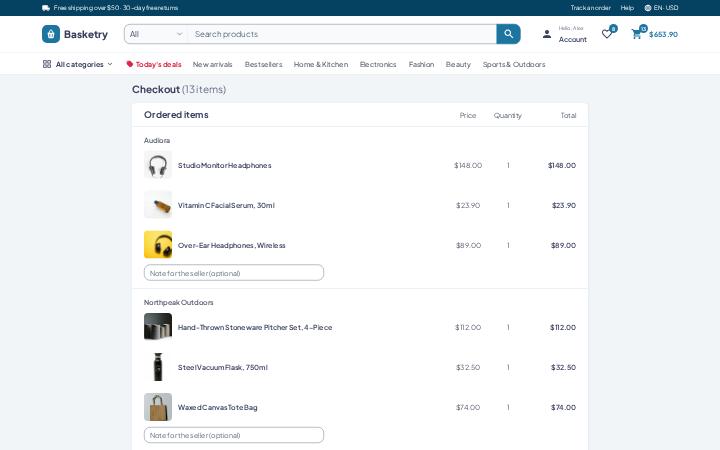Open the shopping cart icon
Image resolution: width=720 pixels, height=450 pixels.
tap(636, 34)
